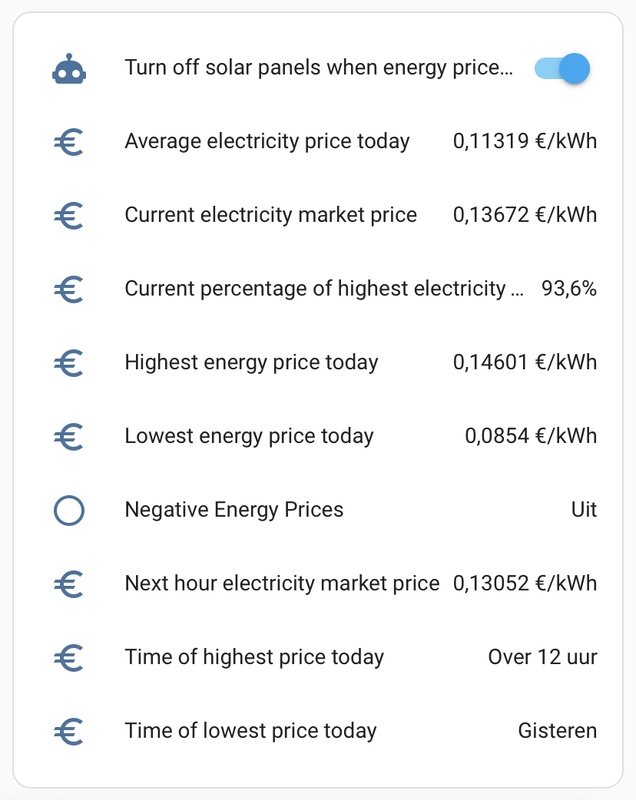Open Highest energy price today entity

tap(251, 362)
